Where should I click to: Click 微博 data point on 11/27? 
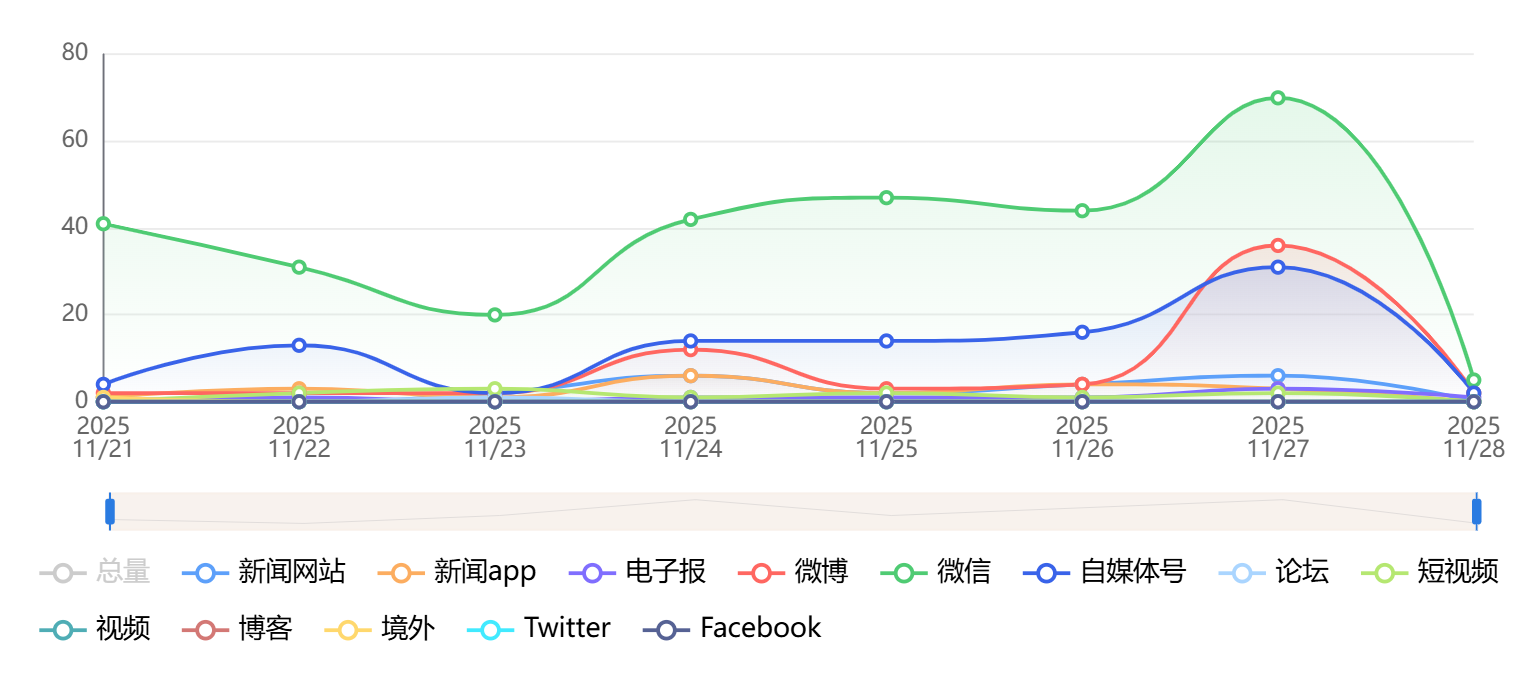click(x=1278, y=245)
